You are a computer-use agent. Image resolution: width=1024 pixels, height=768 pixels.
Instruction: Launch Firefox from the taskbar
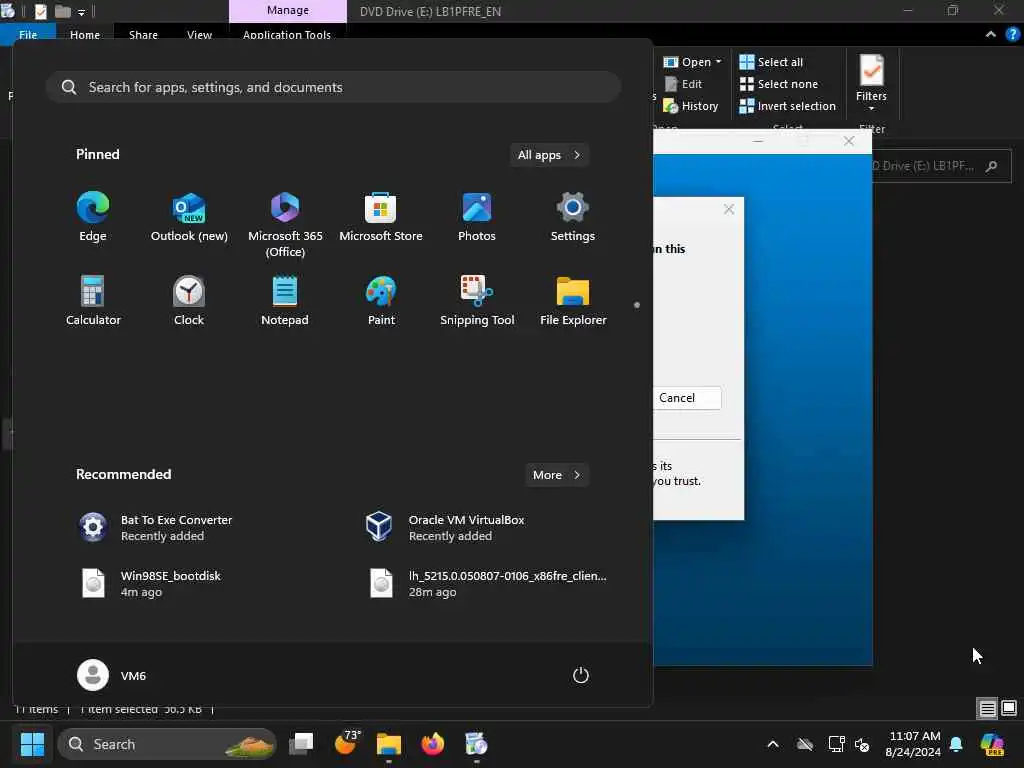click(x=432, y=744)
